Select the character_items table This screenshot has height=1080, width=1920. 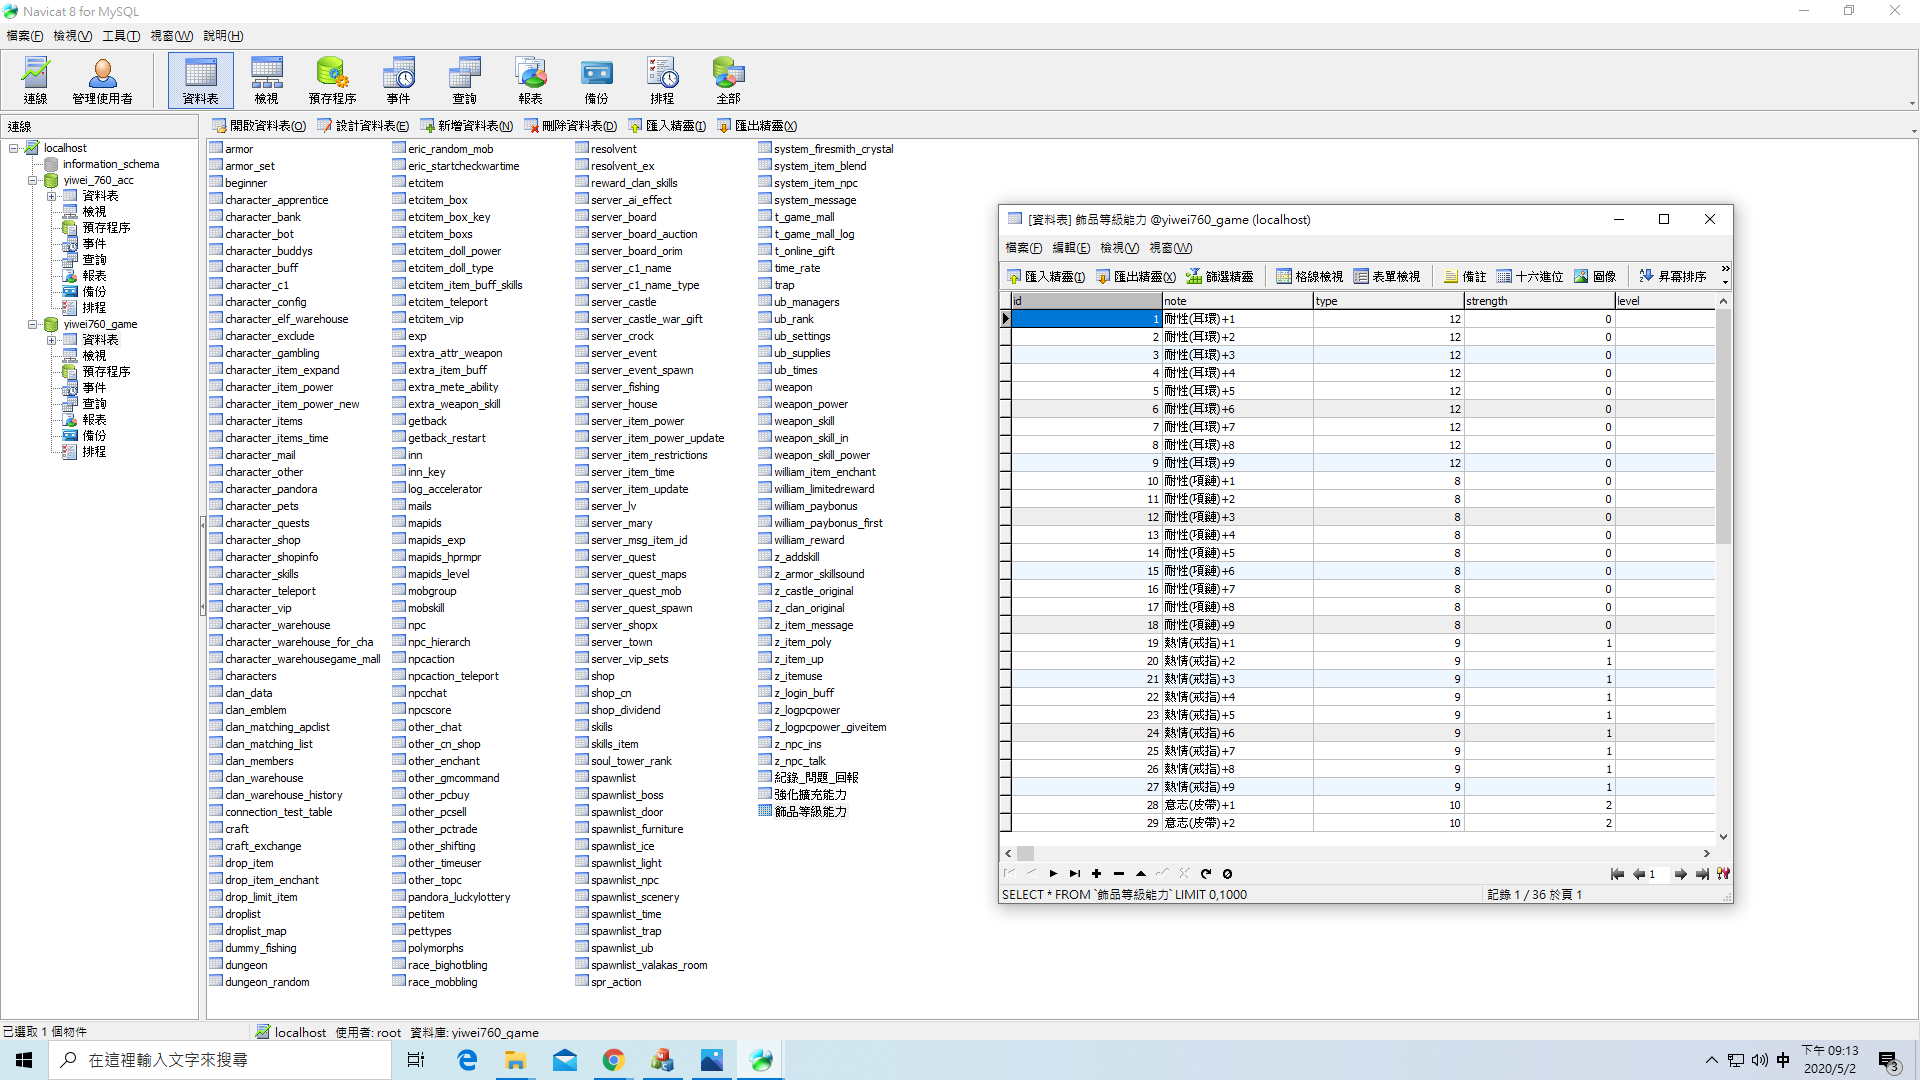click(263, 421)
